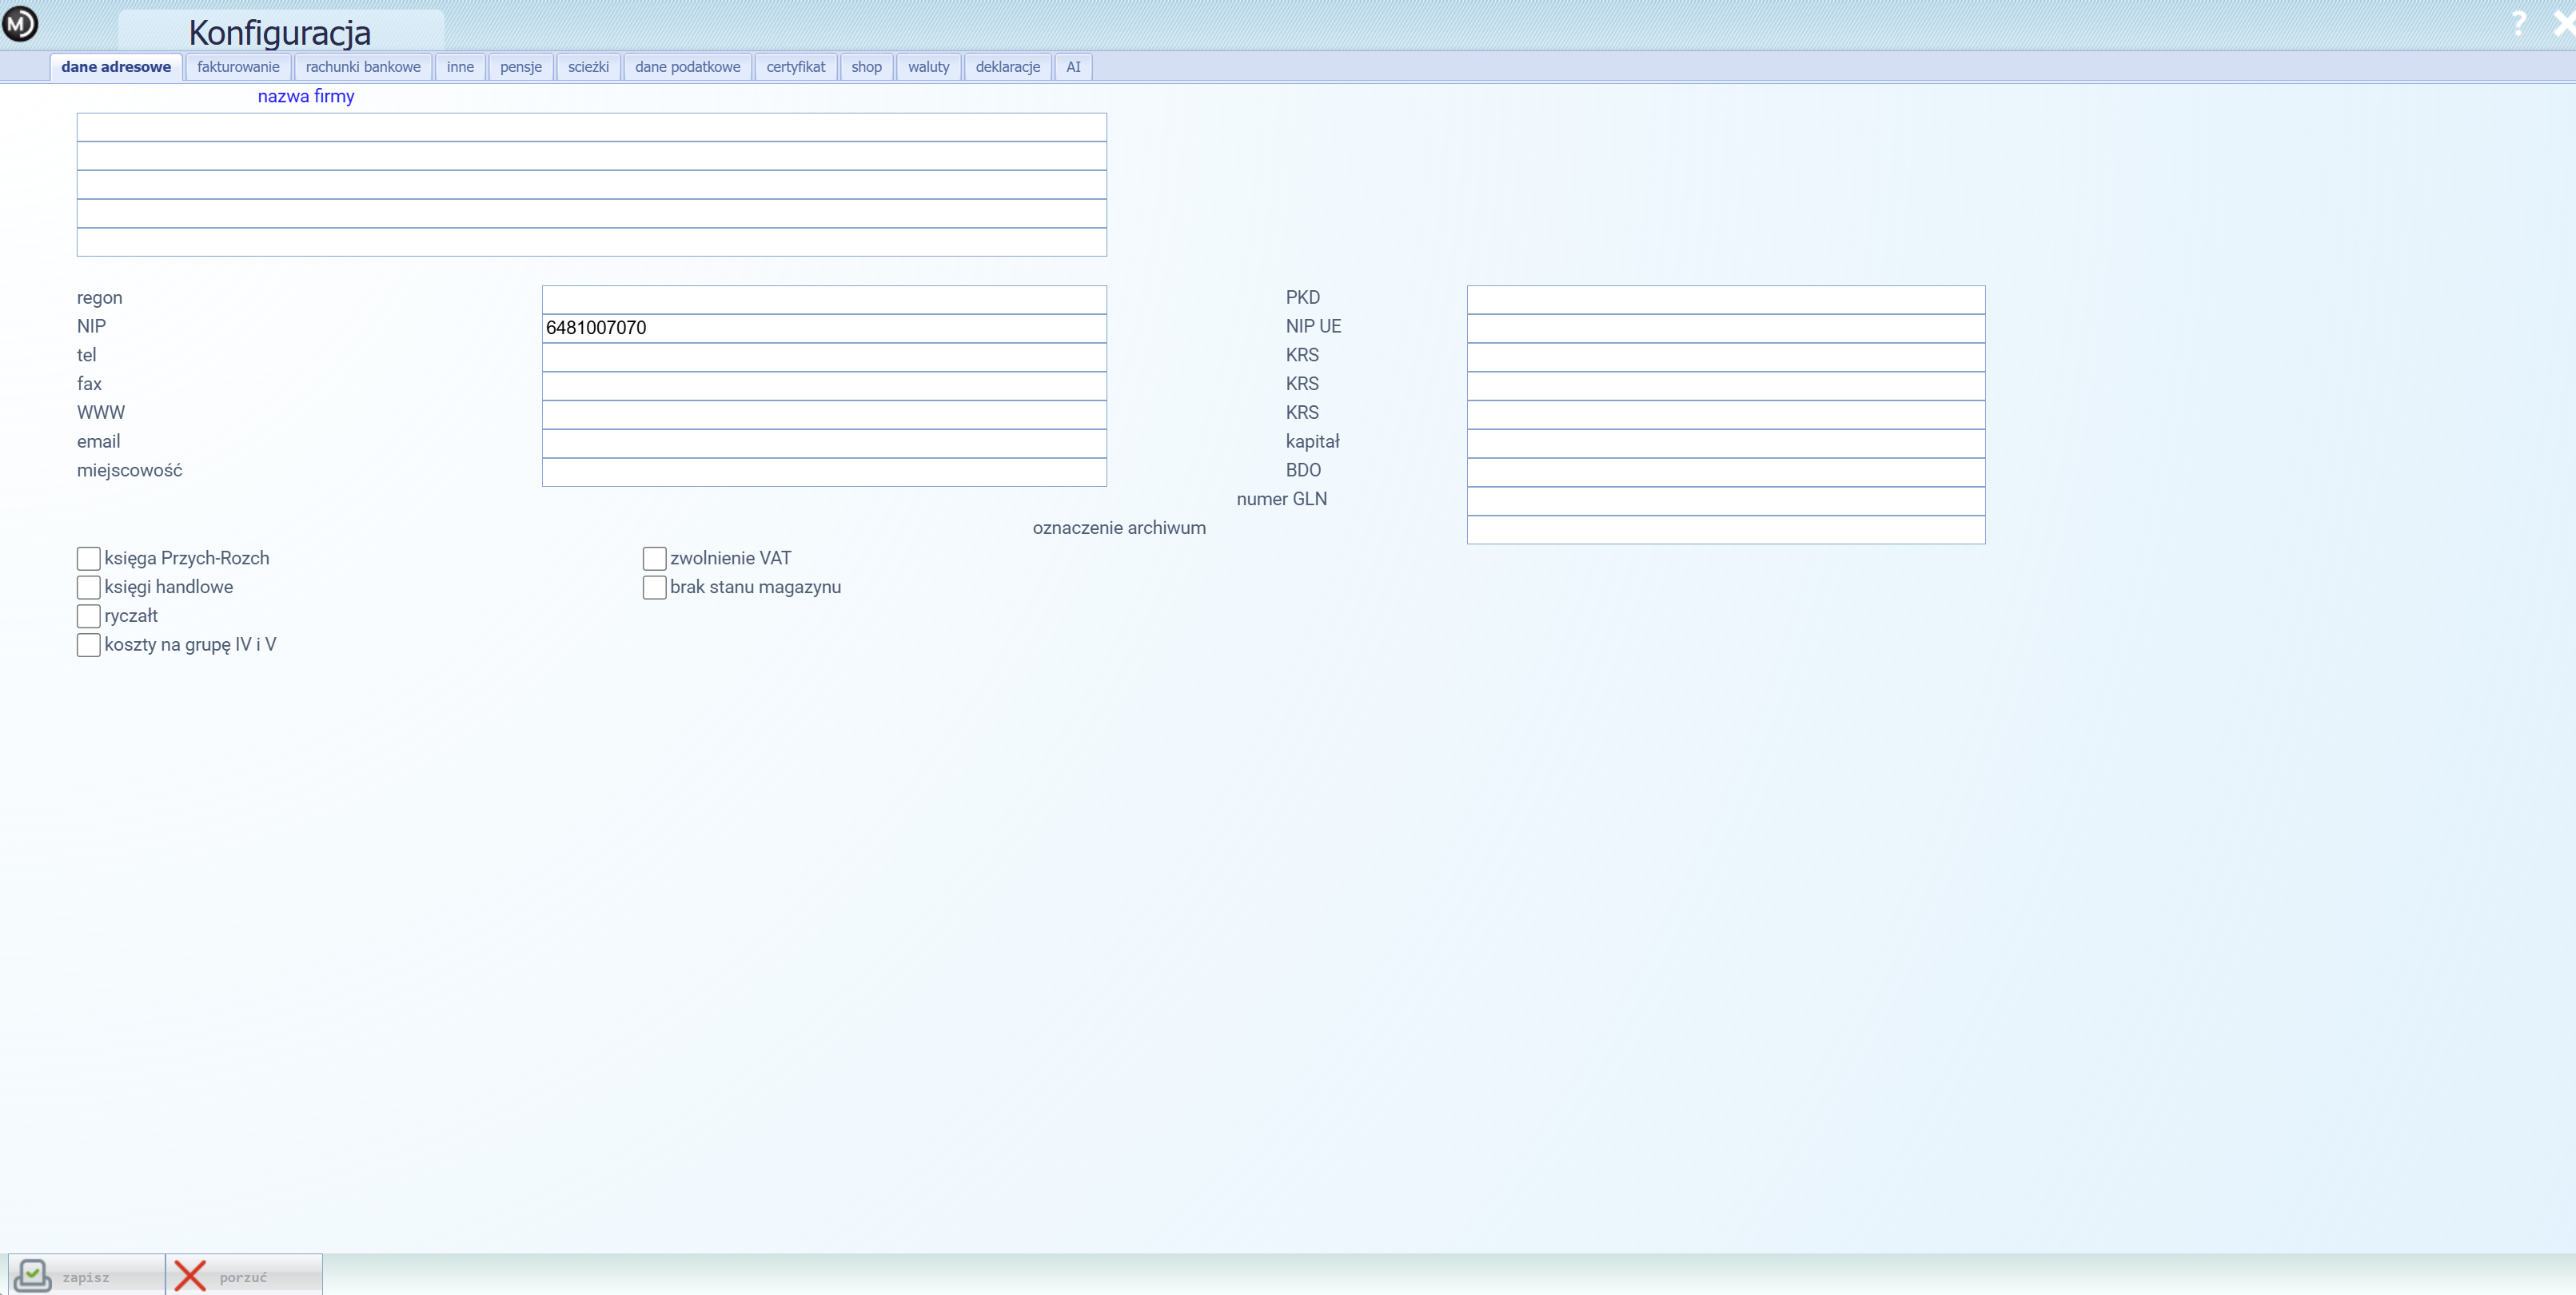Tick koszty na grupę IV i V

point(89,645)
